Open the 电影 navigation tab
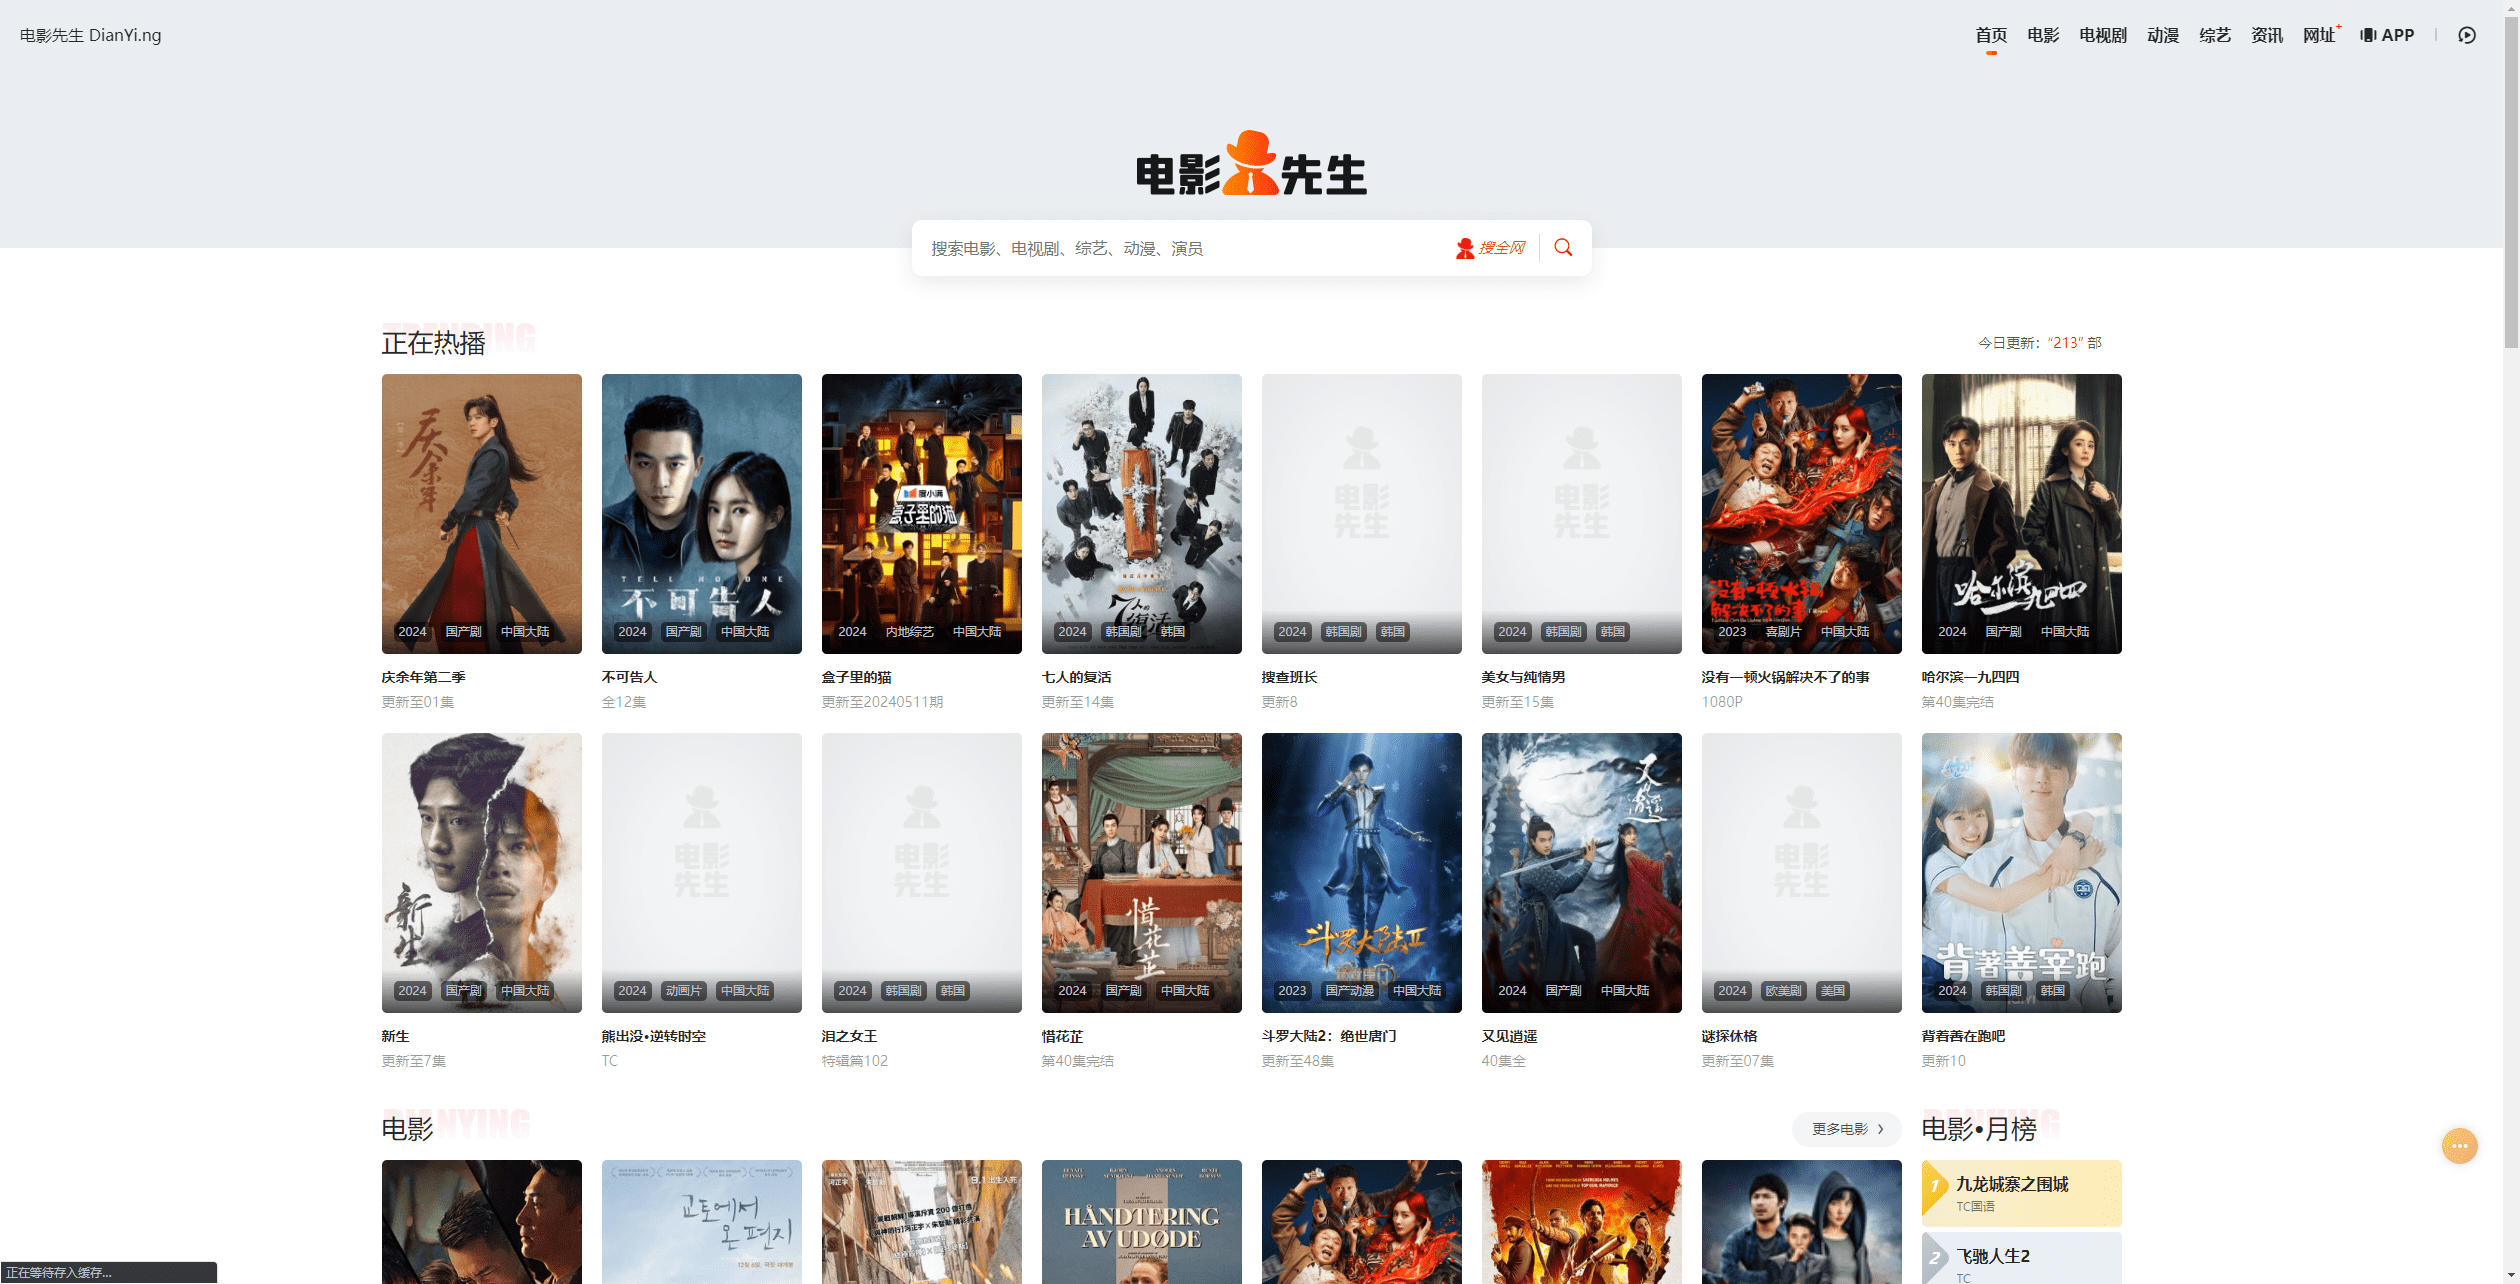Screen dimensions: 2520x1284 coord(2043,35)
